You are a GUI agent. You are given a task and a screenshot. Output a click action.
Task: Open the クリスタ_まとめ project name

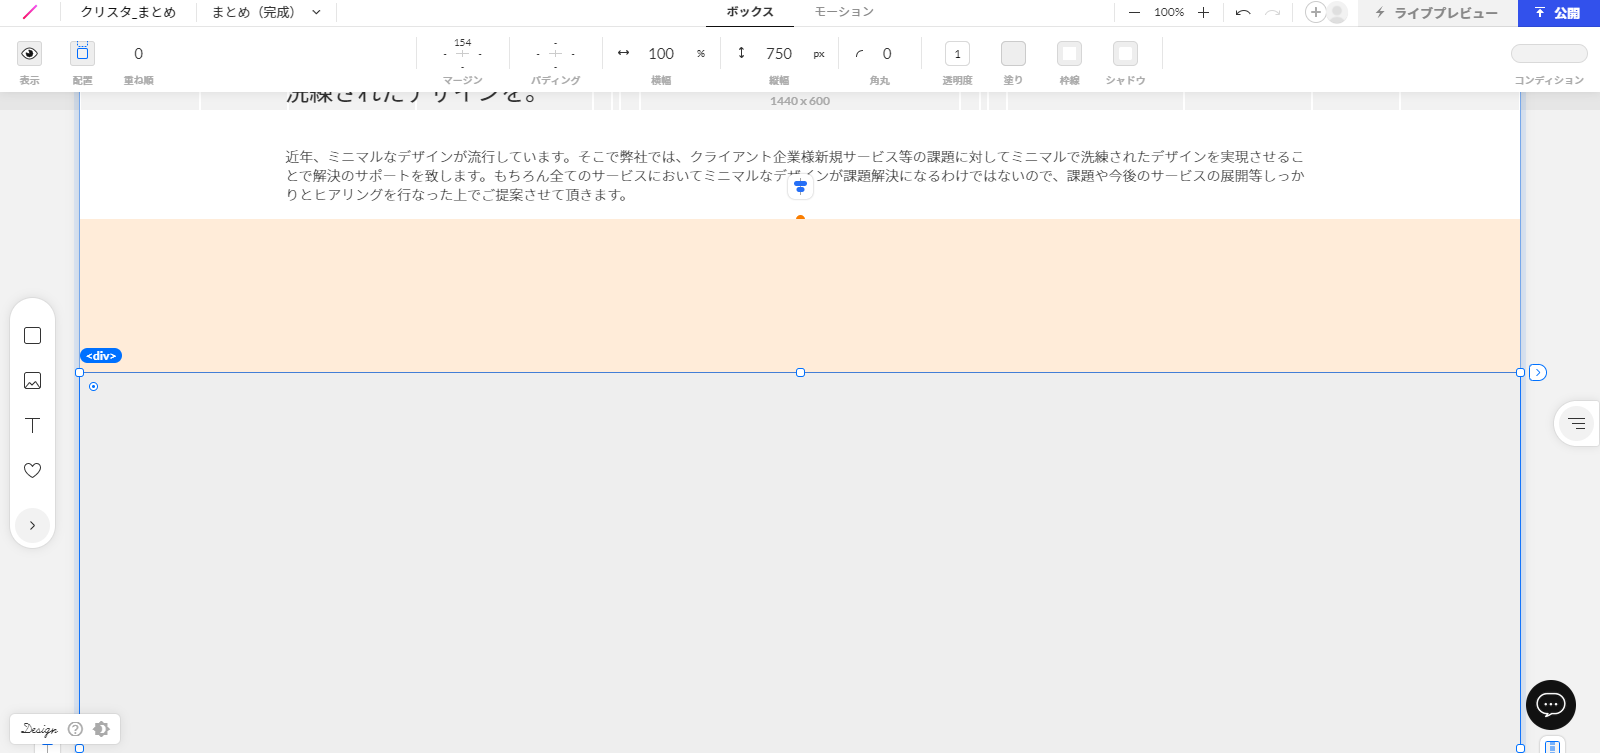pyautogui.click(x=128, y=12)
